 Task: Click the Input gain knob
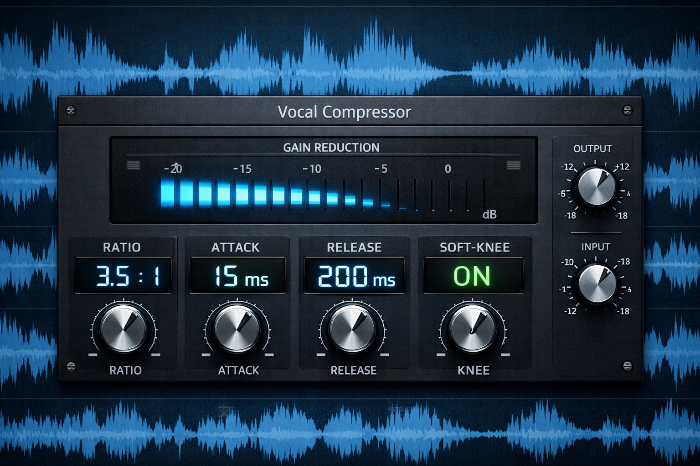point(597,283)
